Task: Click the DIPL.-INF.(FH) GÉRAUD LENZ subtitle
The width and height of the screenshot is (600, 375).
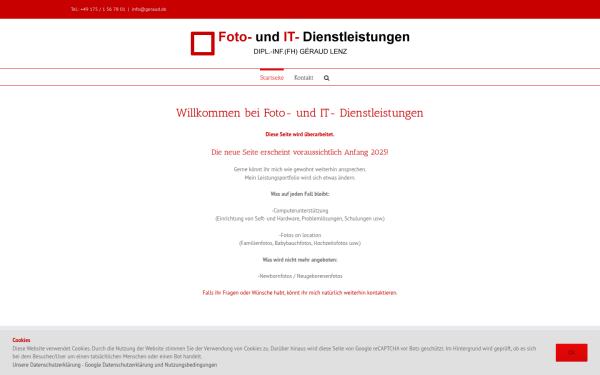Action: (x=300, y=52)
